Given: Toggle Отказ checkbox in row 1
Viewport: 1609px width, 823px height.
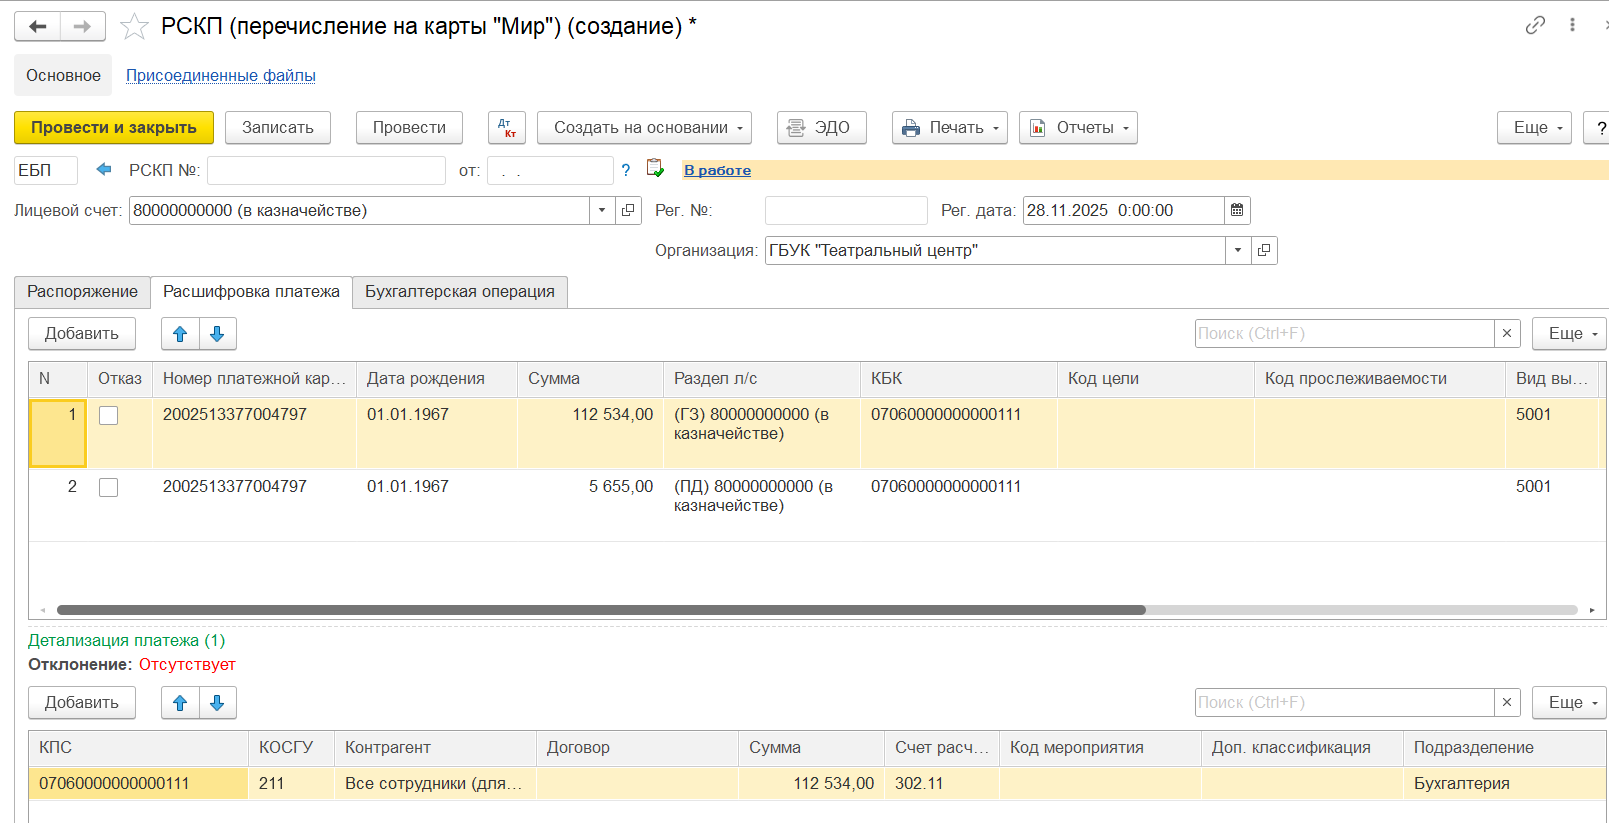Looking at the screenshot, I should pyautogui.click(x=109, y=416).
